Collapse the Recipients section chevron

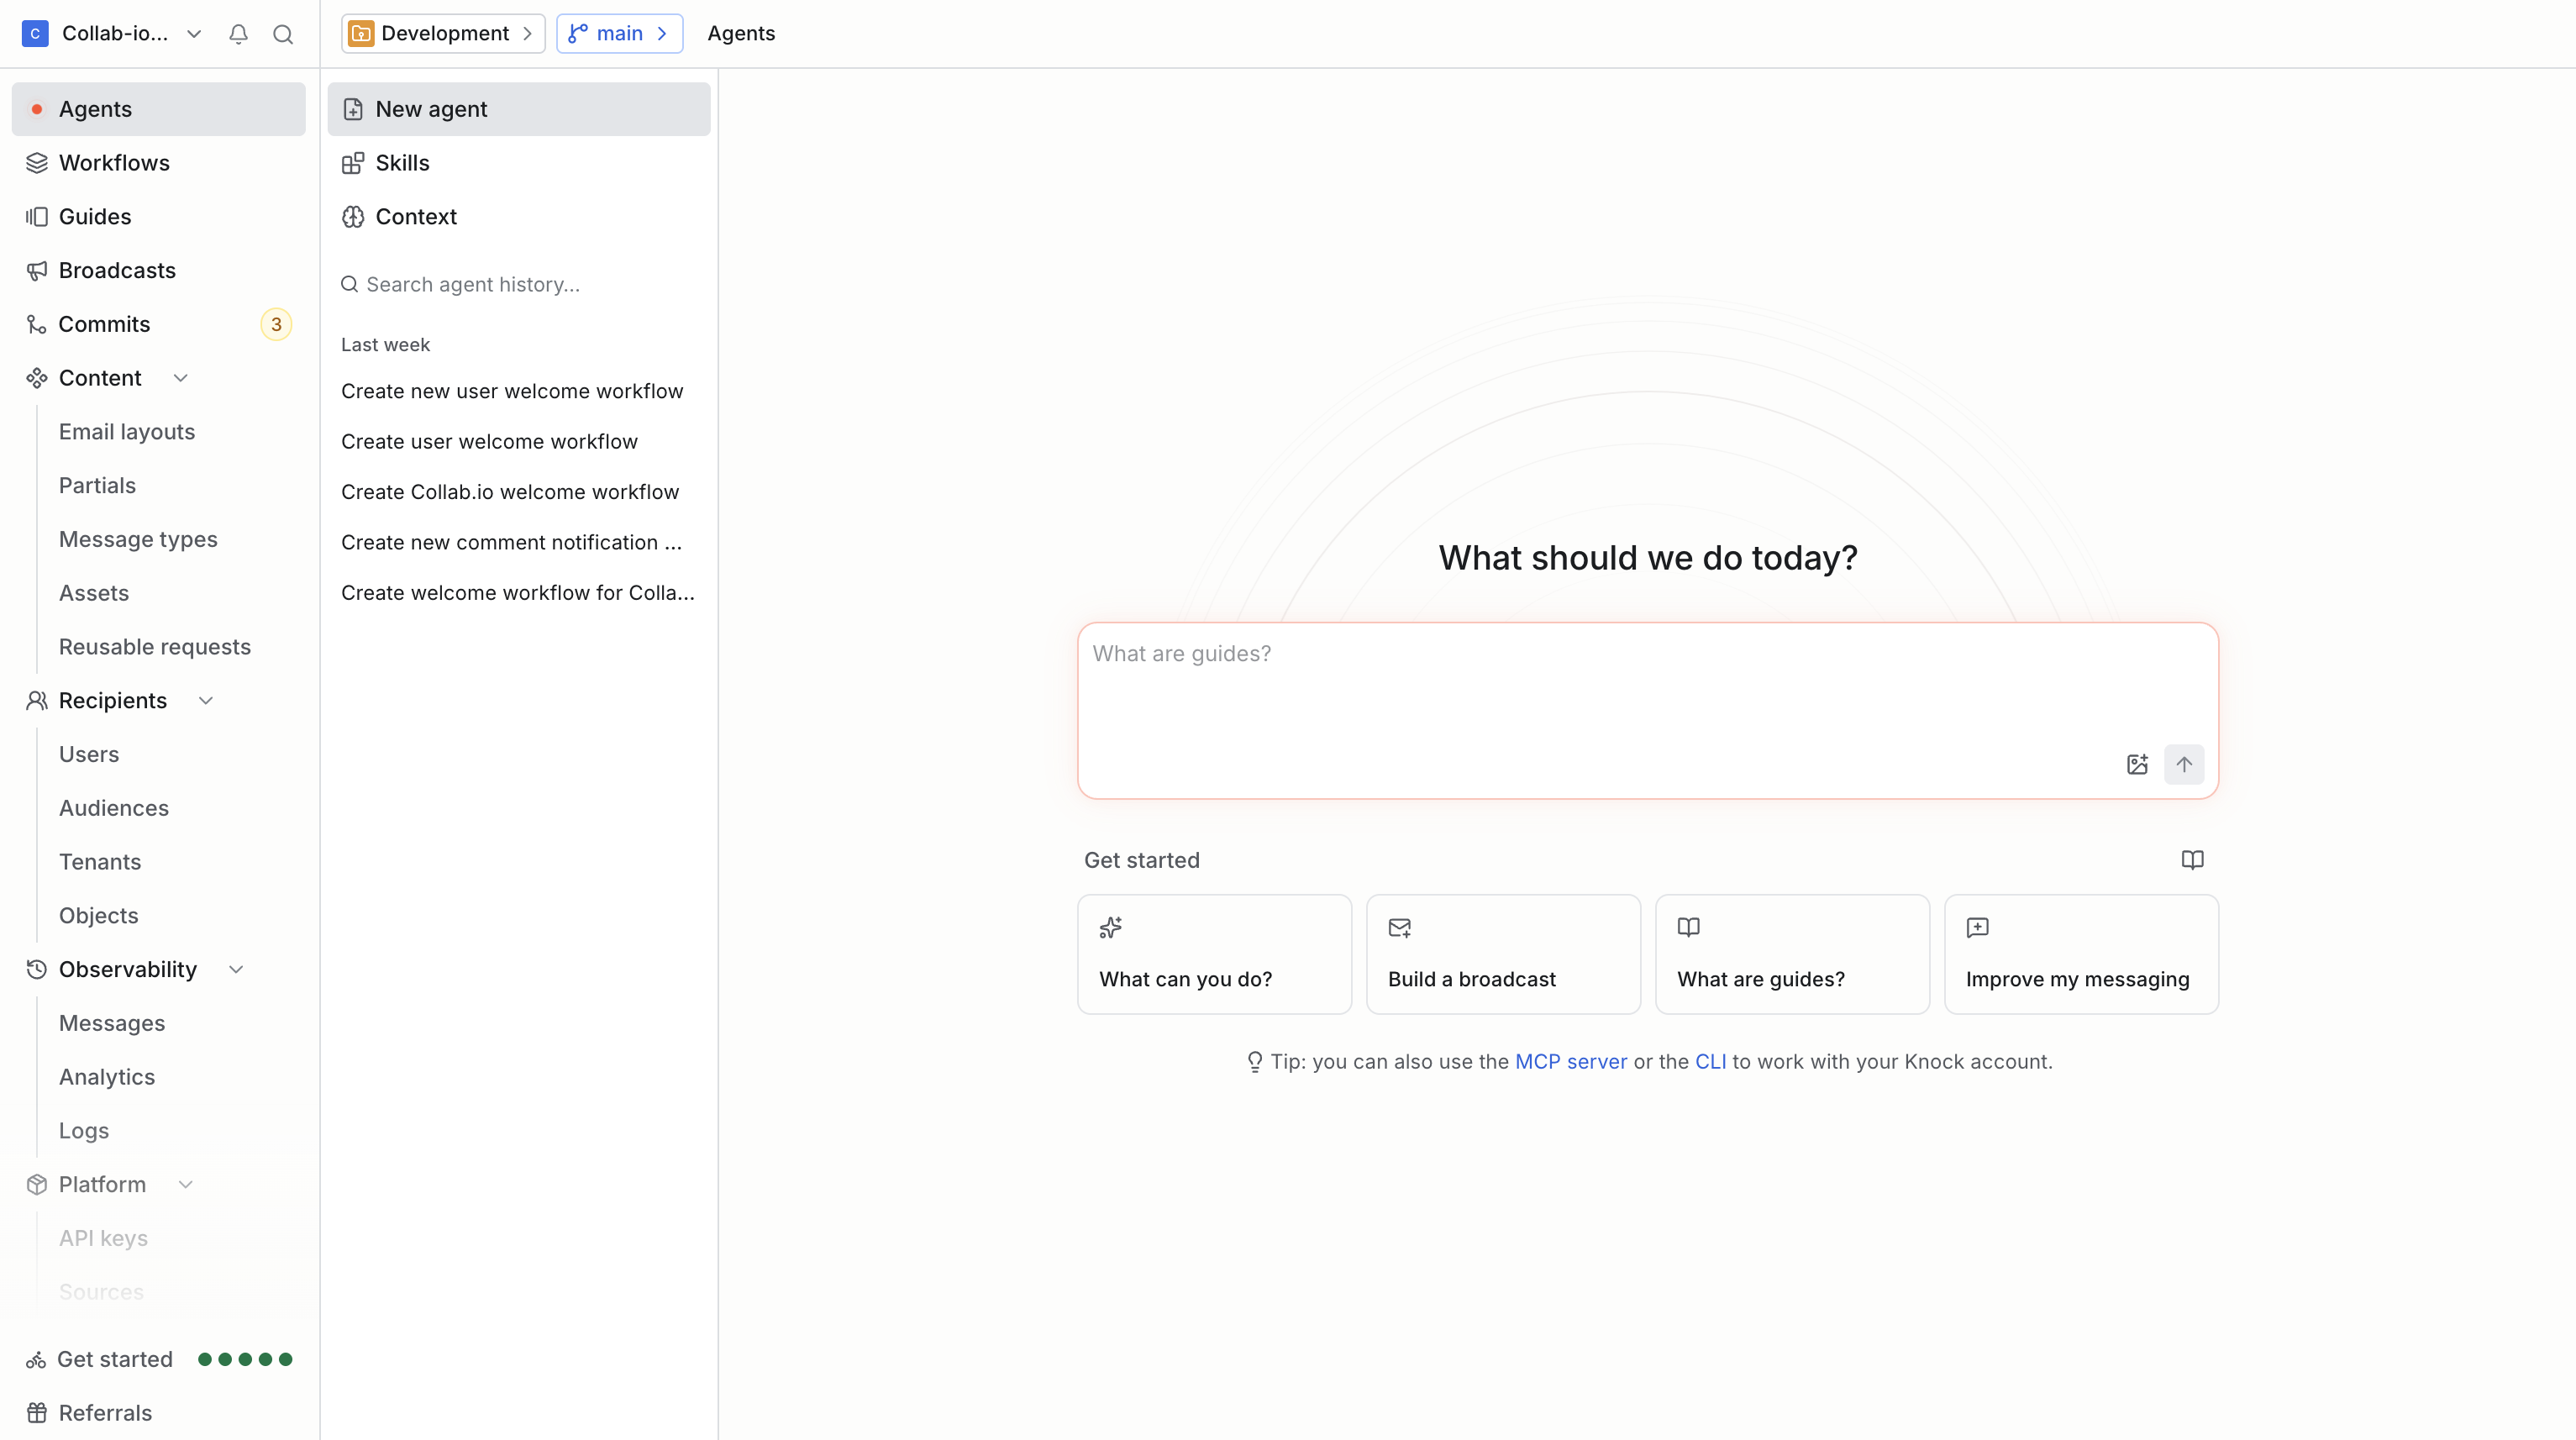coord(206,701)
